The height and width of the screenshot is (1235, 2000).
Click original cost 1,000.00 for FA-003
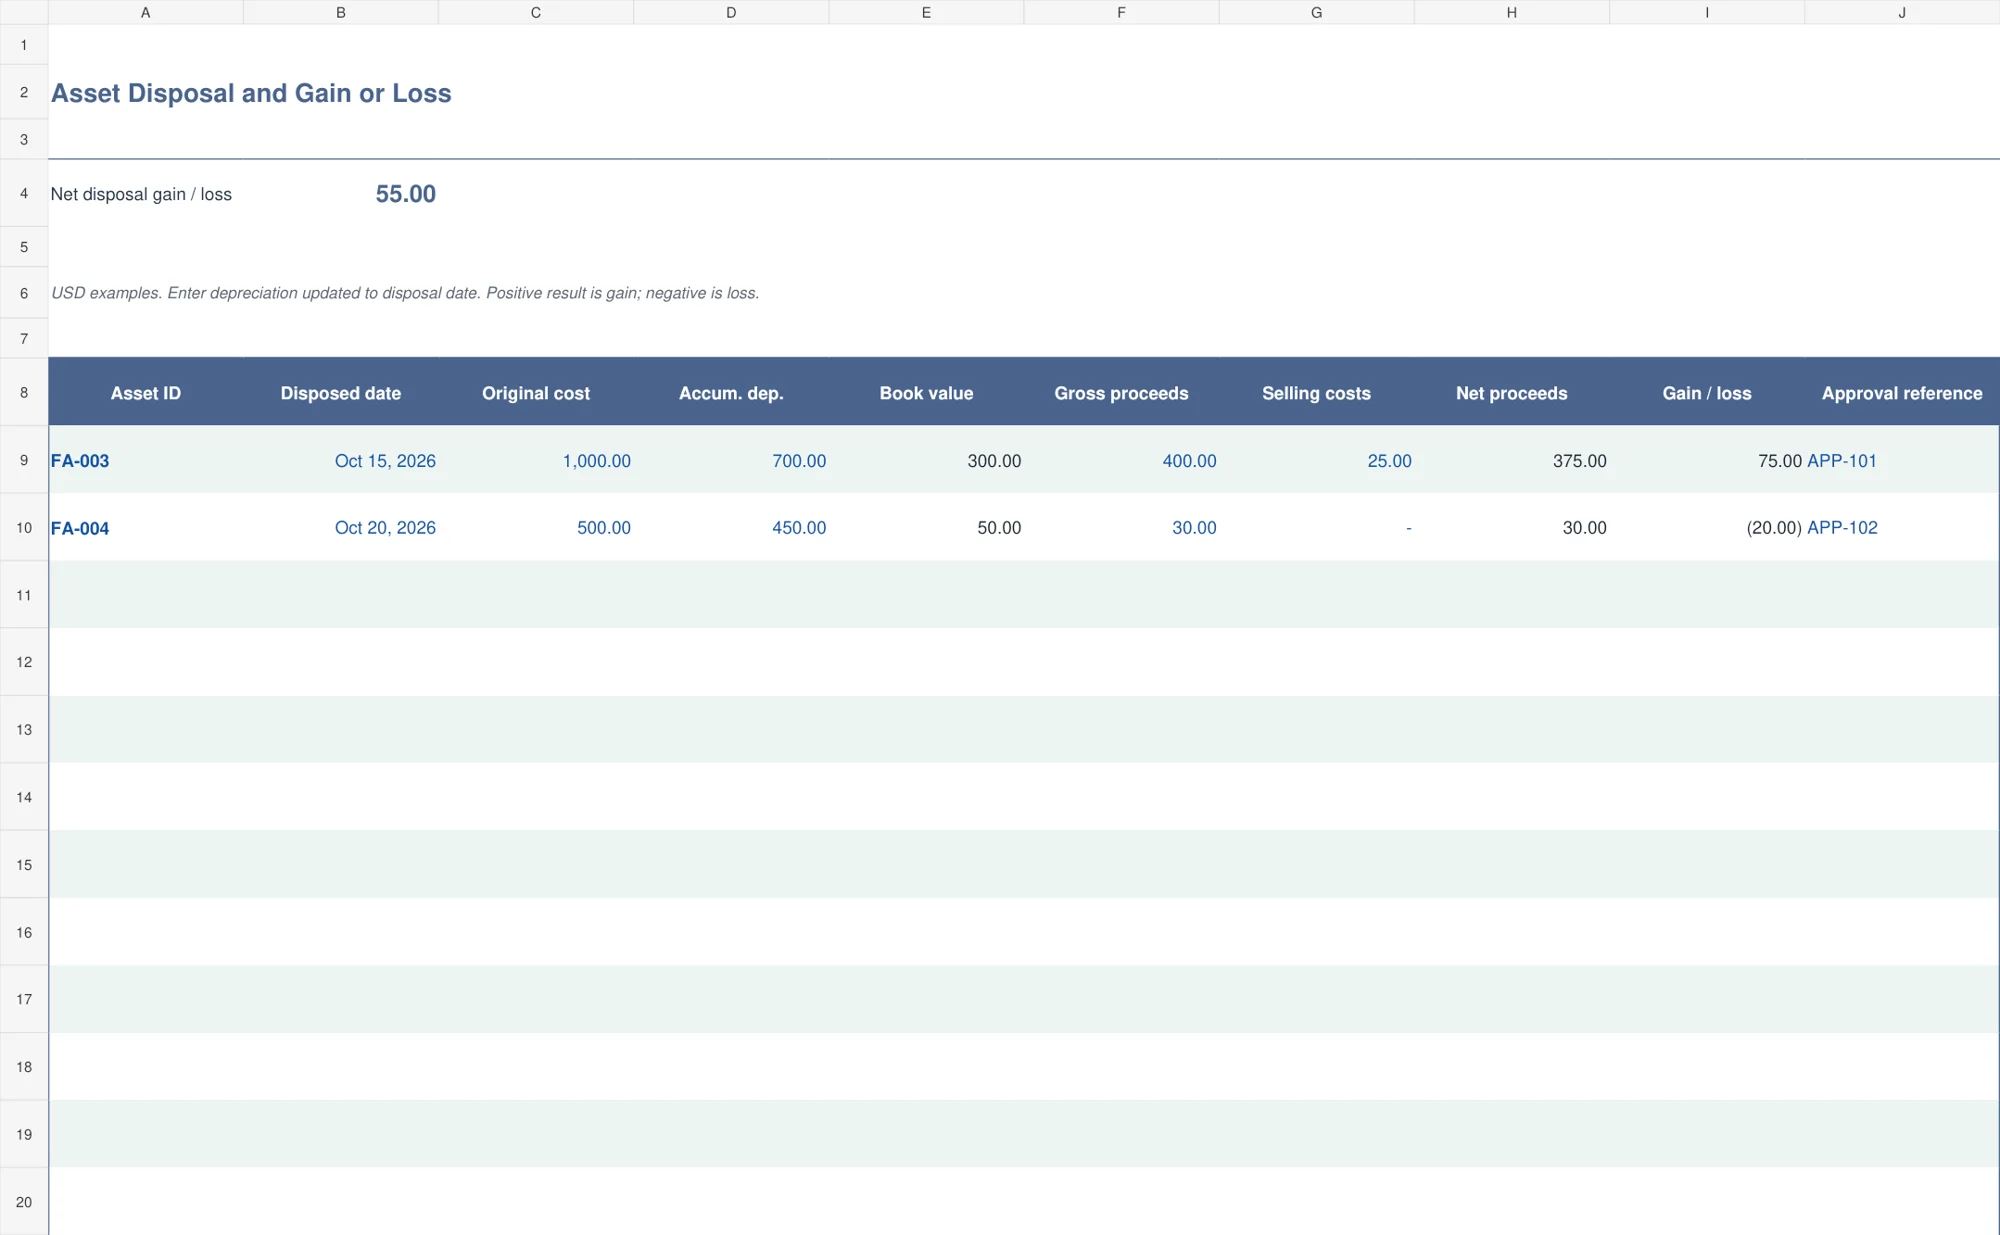(596, 461)
